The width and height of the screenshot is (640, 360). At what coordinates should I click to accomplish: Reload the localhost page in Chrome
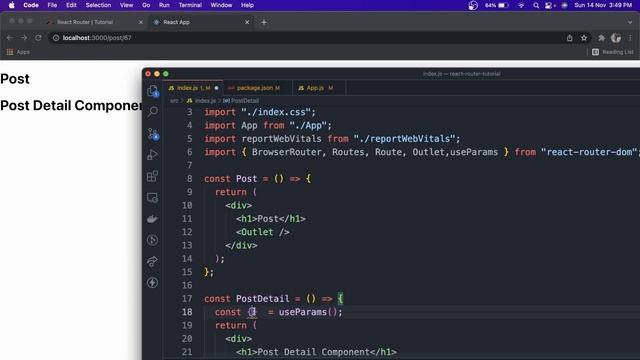[38, 38]
